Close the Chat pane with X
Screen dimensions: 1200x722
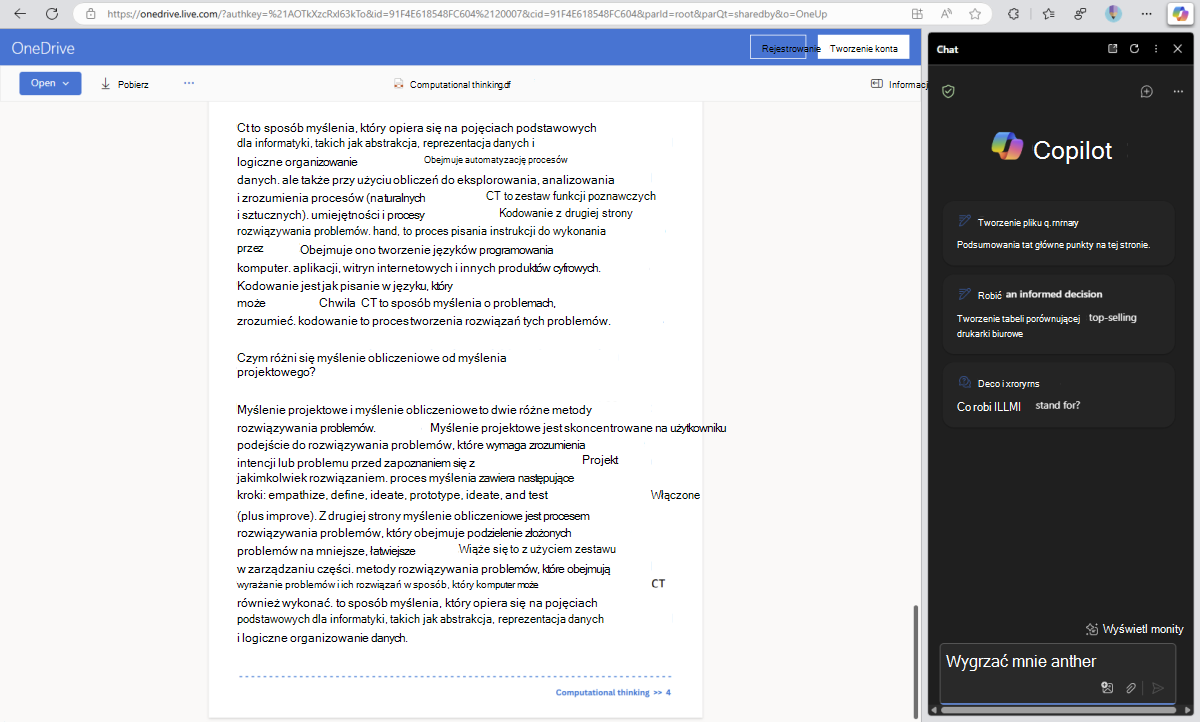point(1177,49)
